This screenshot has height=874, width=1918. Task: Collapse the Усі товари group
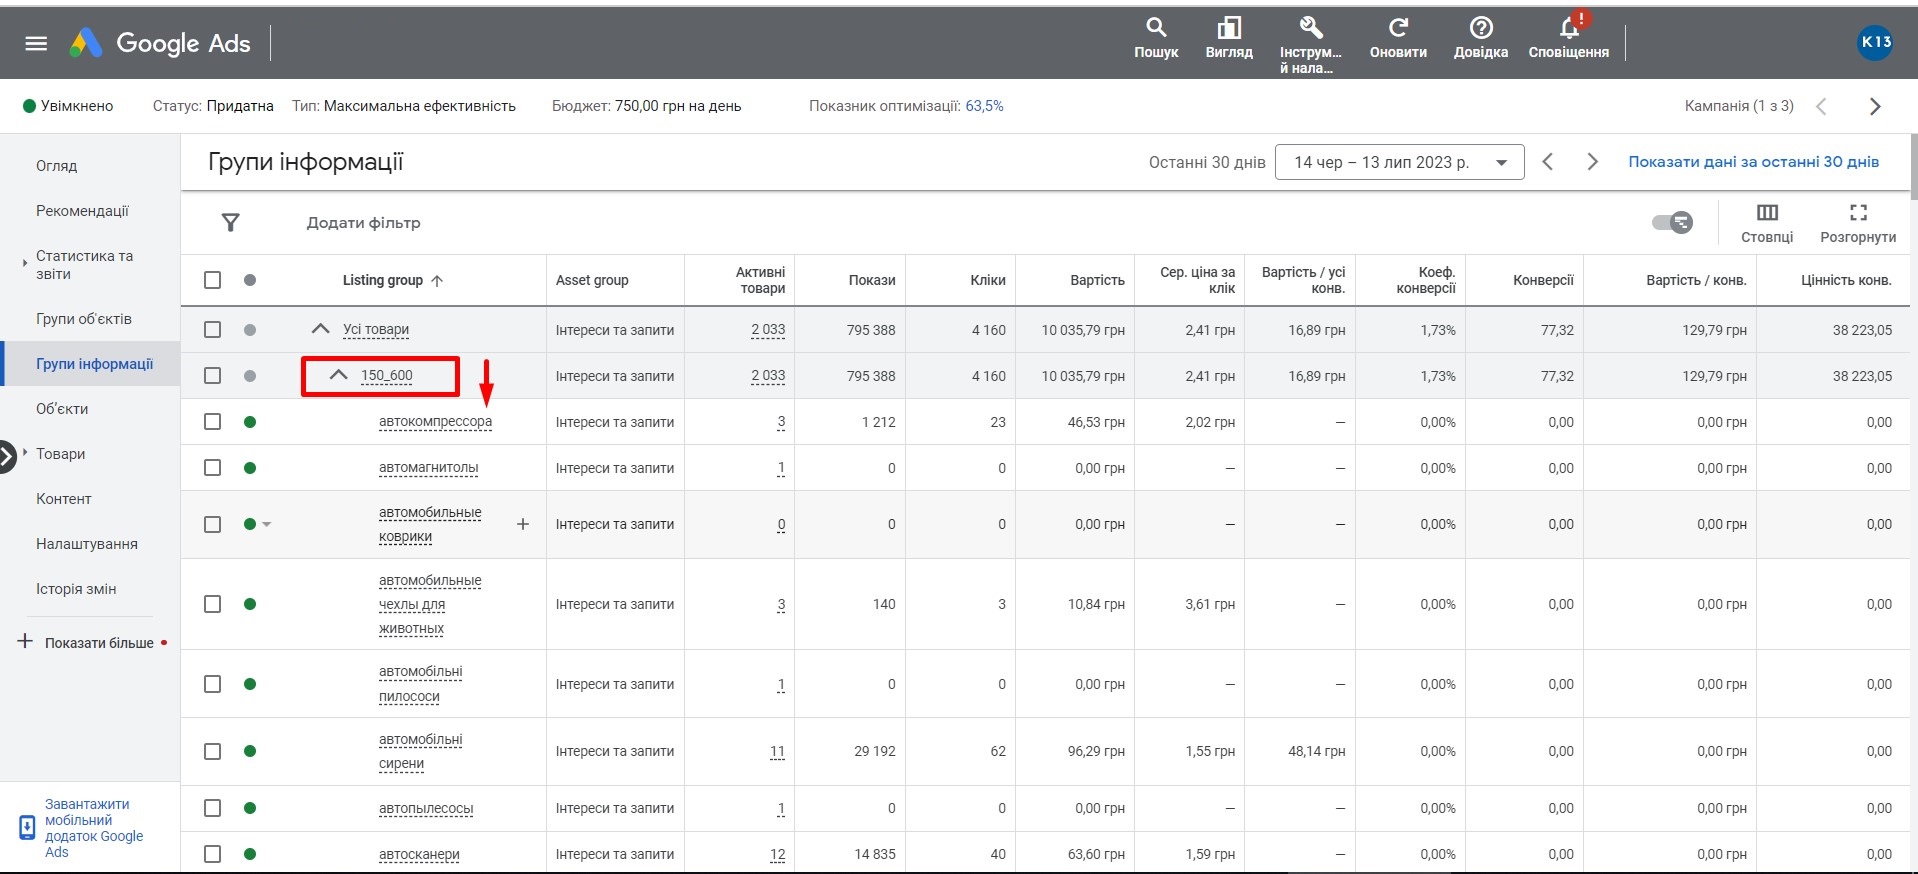point(320,329)
